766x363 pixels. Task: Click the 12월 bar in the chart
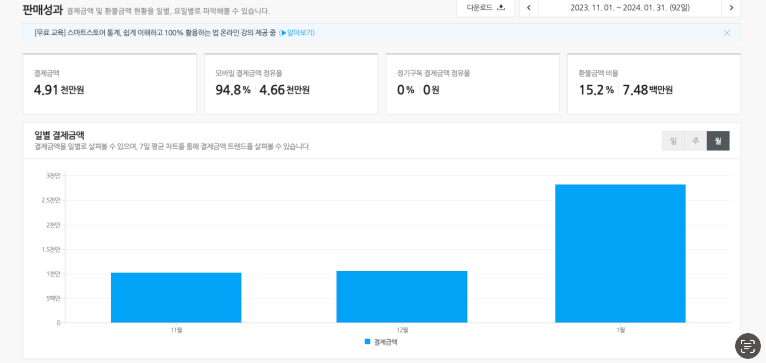point(402,297)
